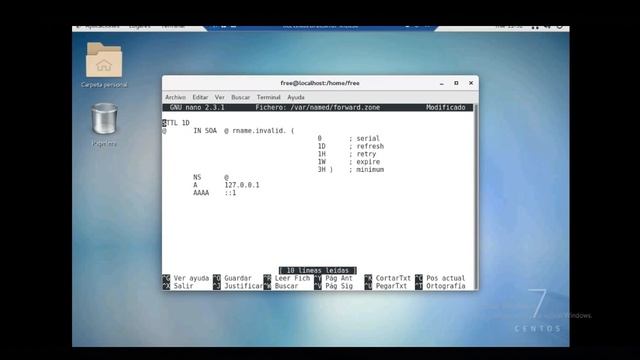Click 'PegarTxt' nano shortcut
This screenshot has width=640, height=360.
pyautogui.click(x=391, y=286)
